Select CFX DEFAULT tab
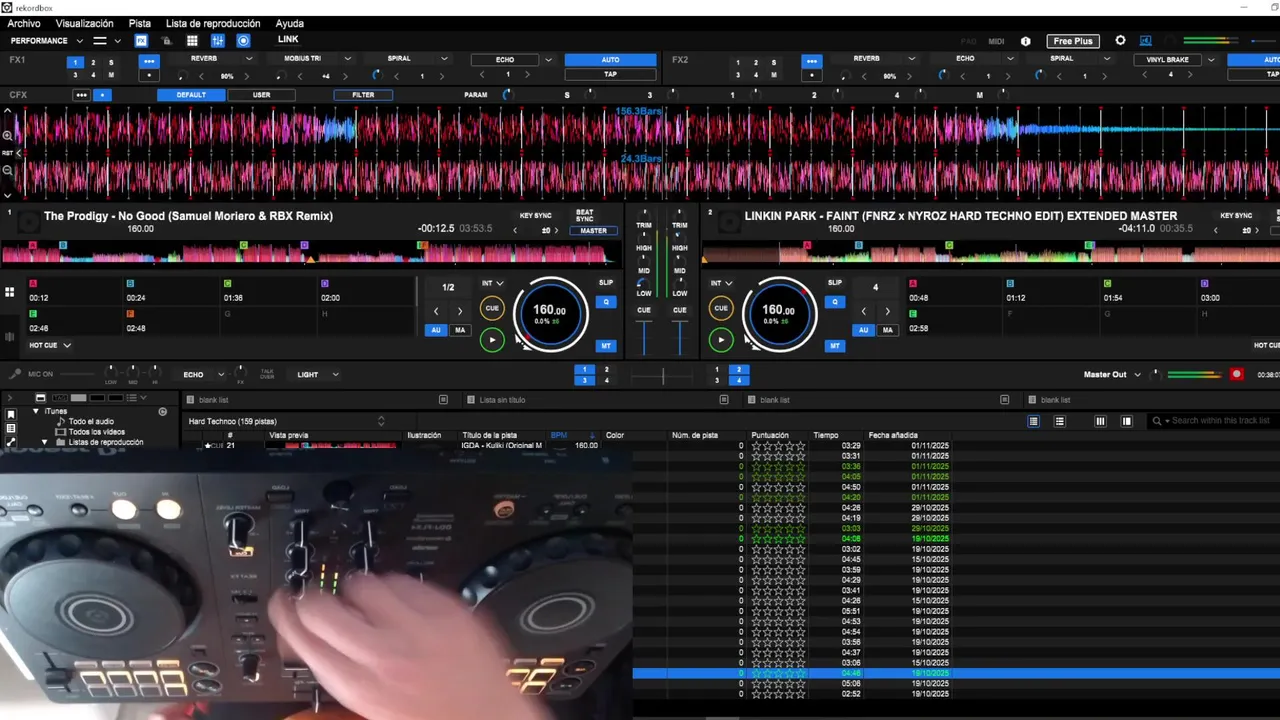Screen dimensions: 1280x720 [191, 95]
